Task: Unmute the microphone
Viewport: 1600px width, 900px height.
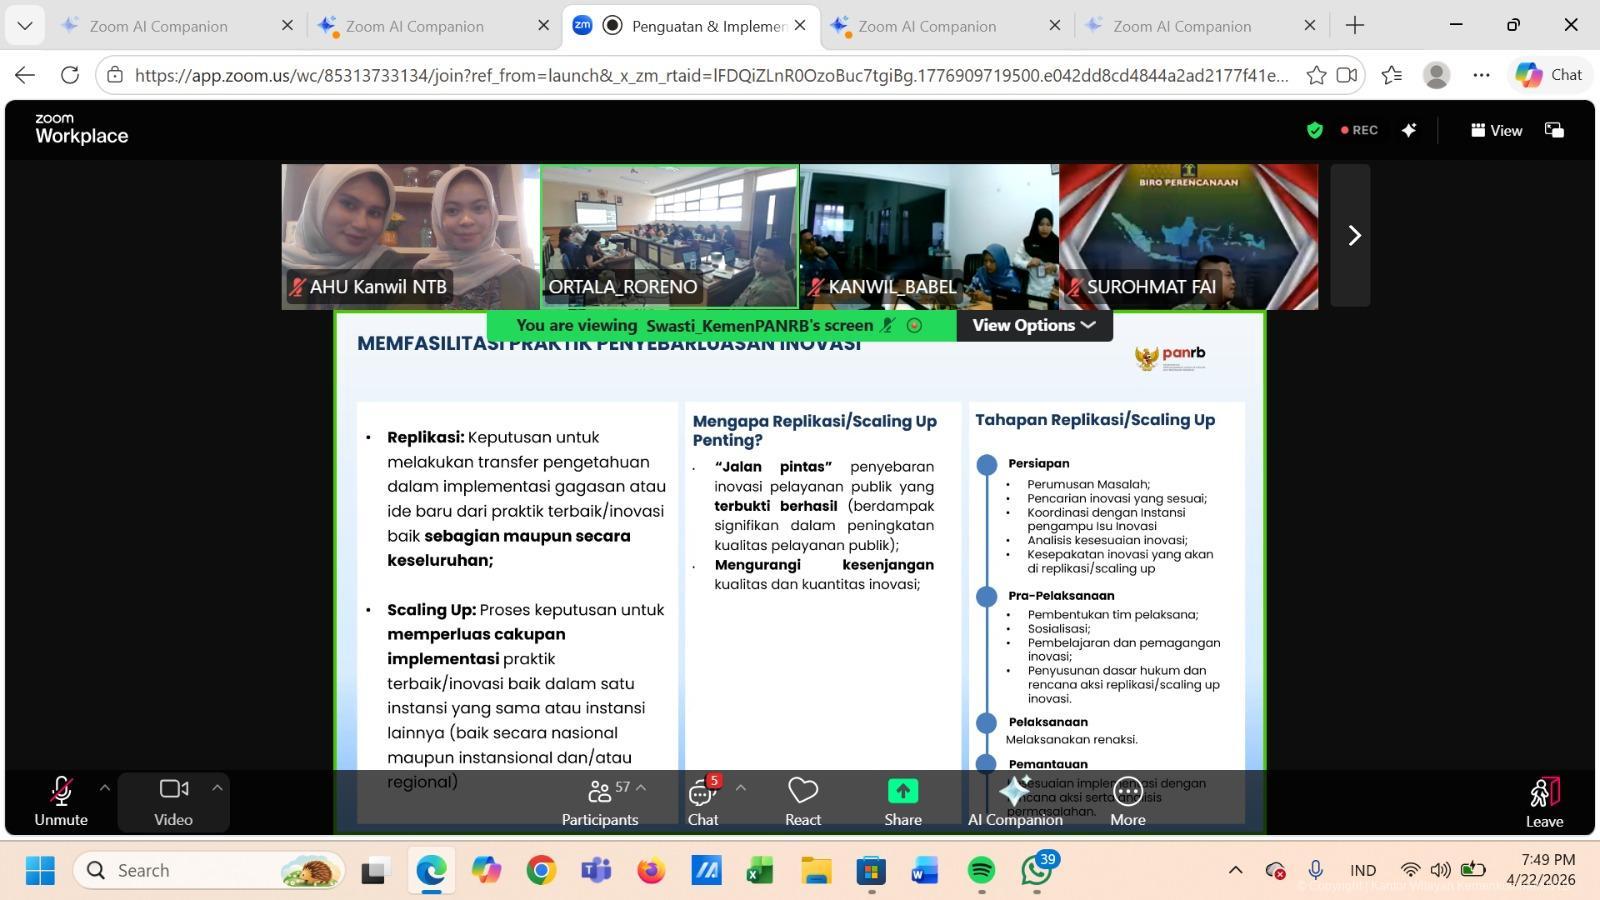Action: (61, 801)
